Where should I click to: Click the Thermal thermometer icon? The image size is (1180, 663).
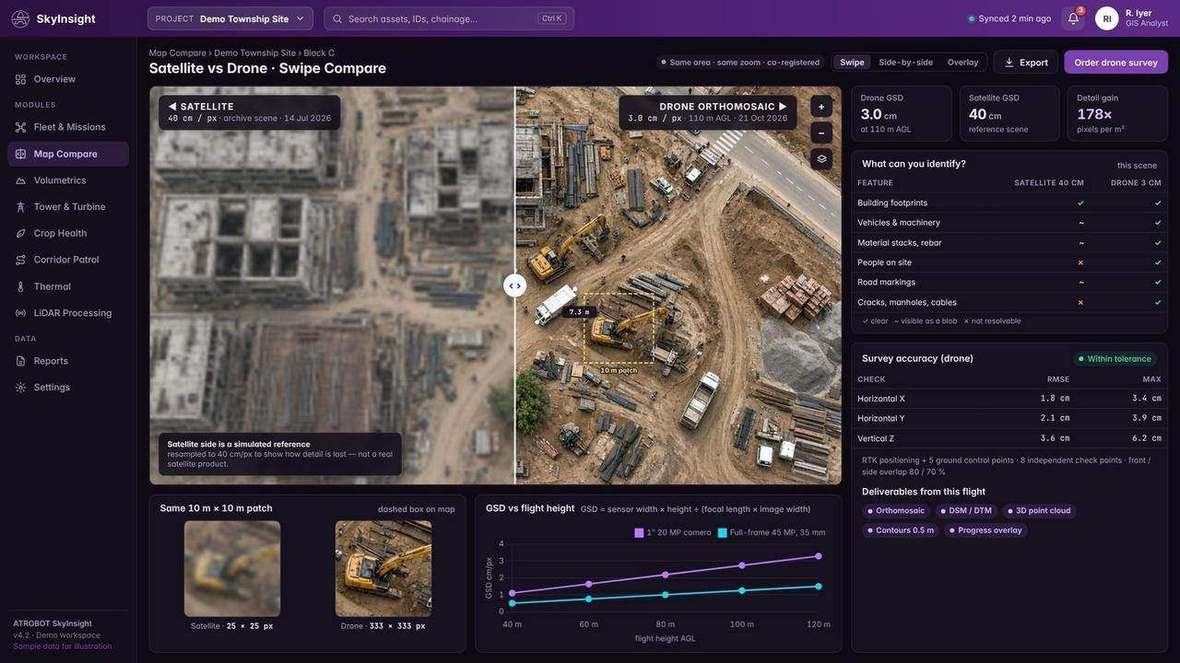[x=20, y=287]
